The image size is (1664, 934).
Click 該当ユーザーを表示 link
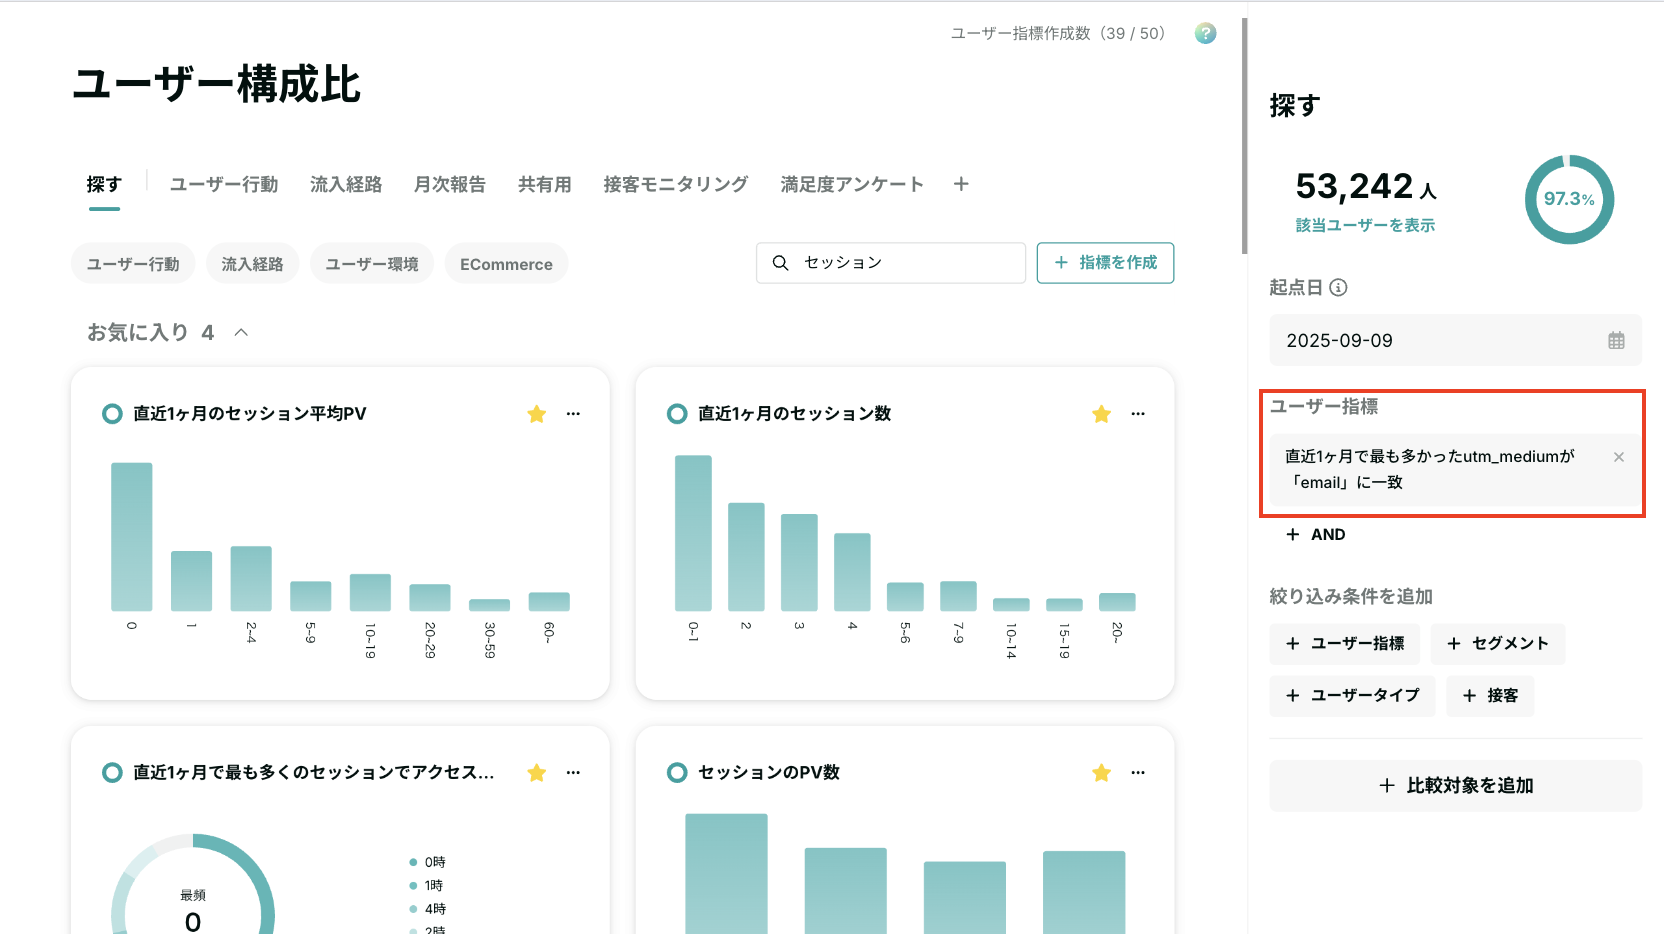1365,226
